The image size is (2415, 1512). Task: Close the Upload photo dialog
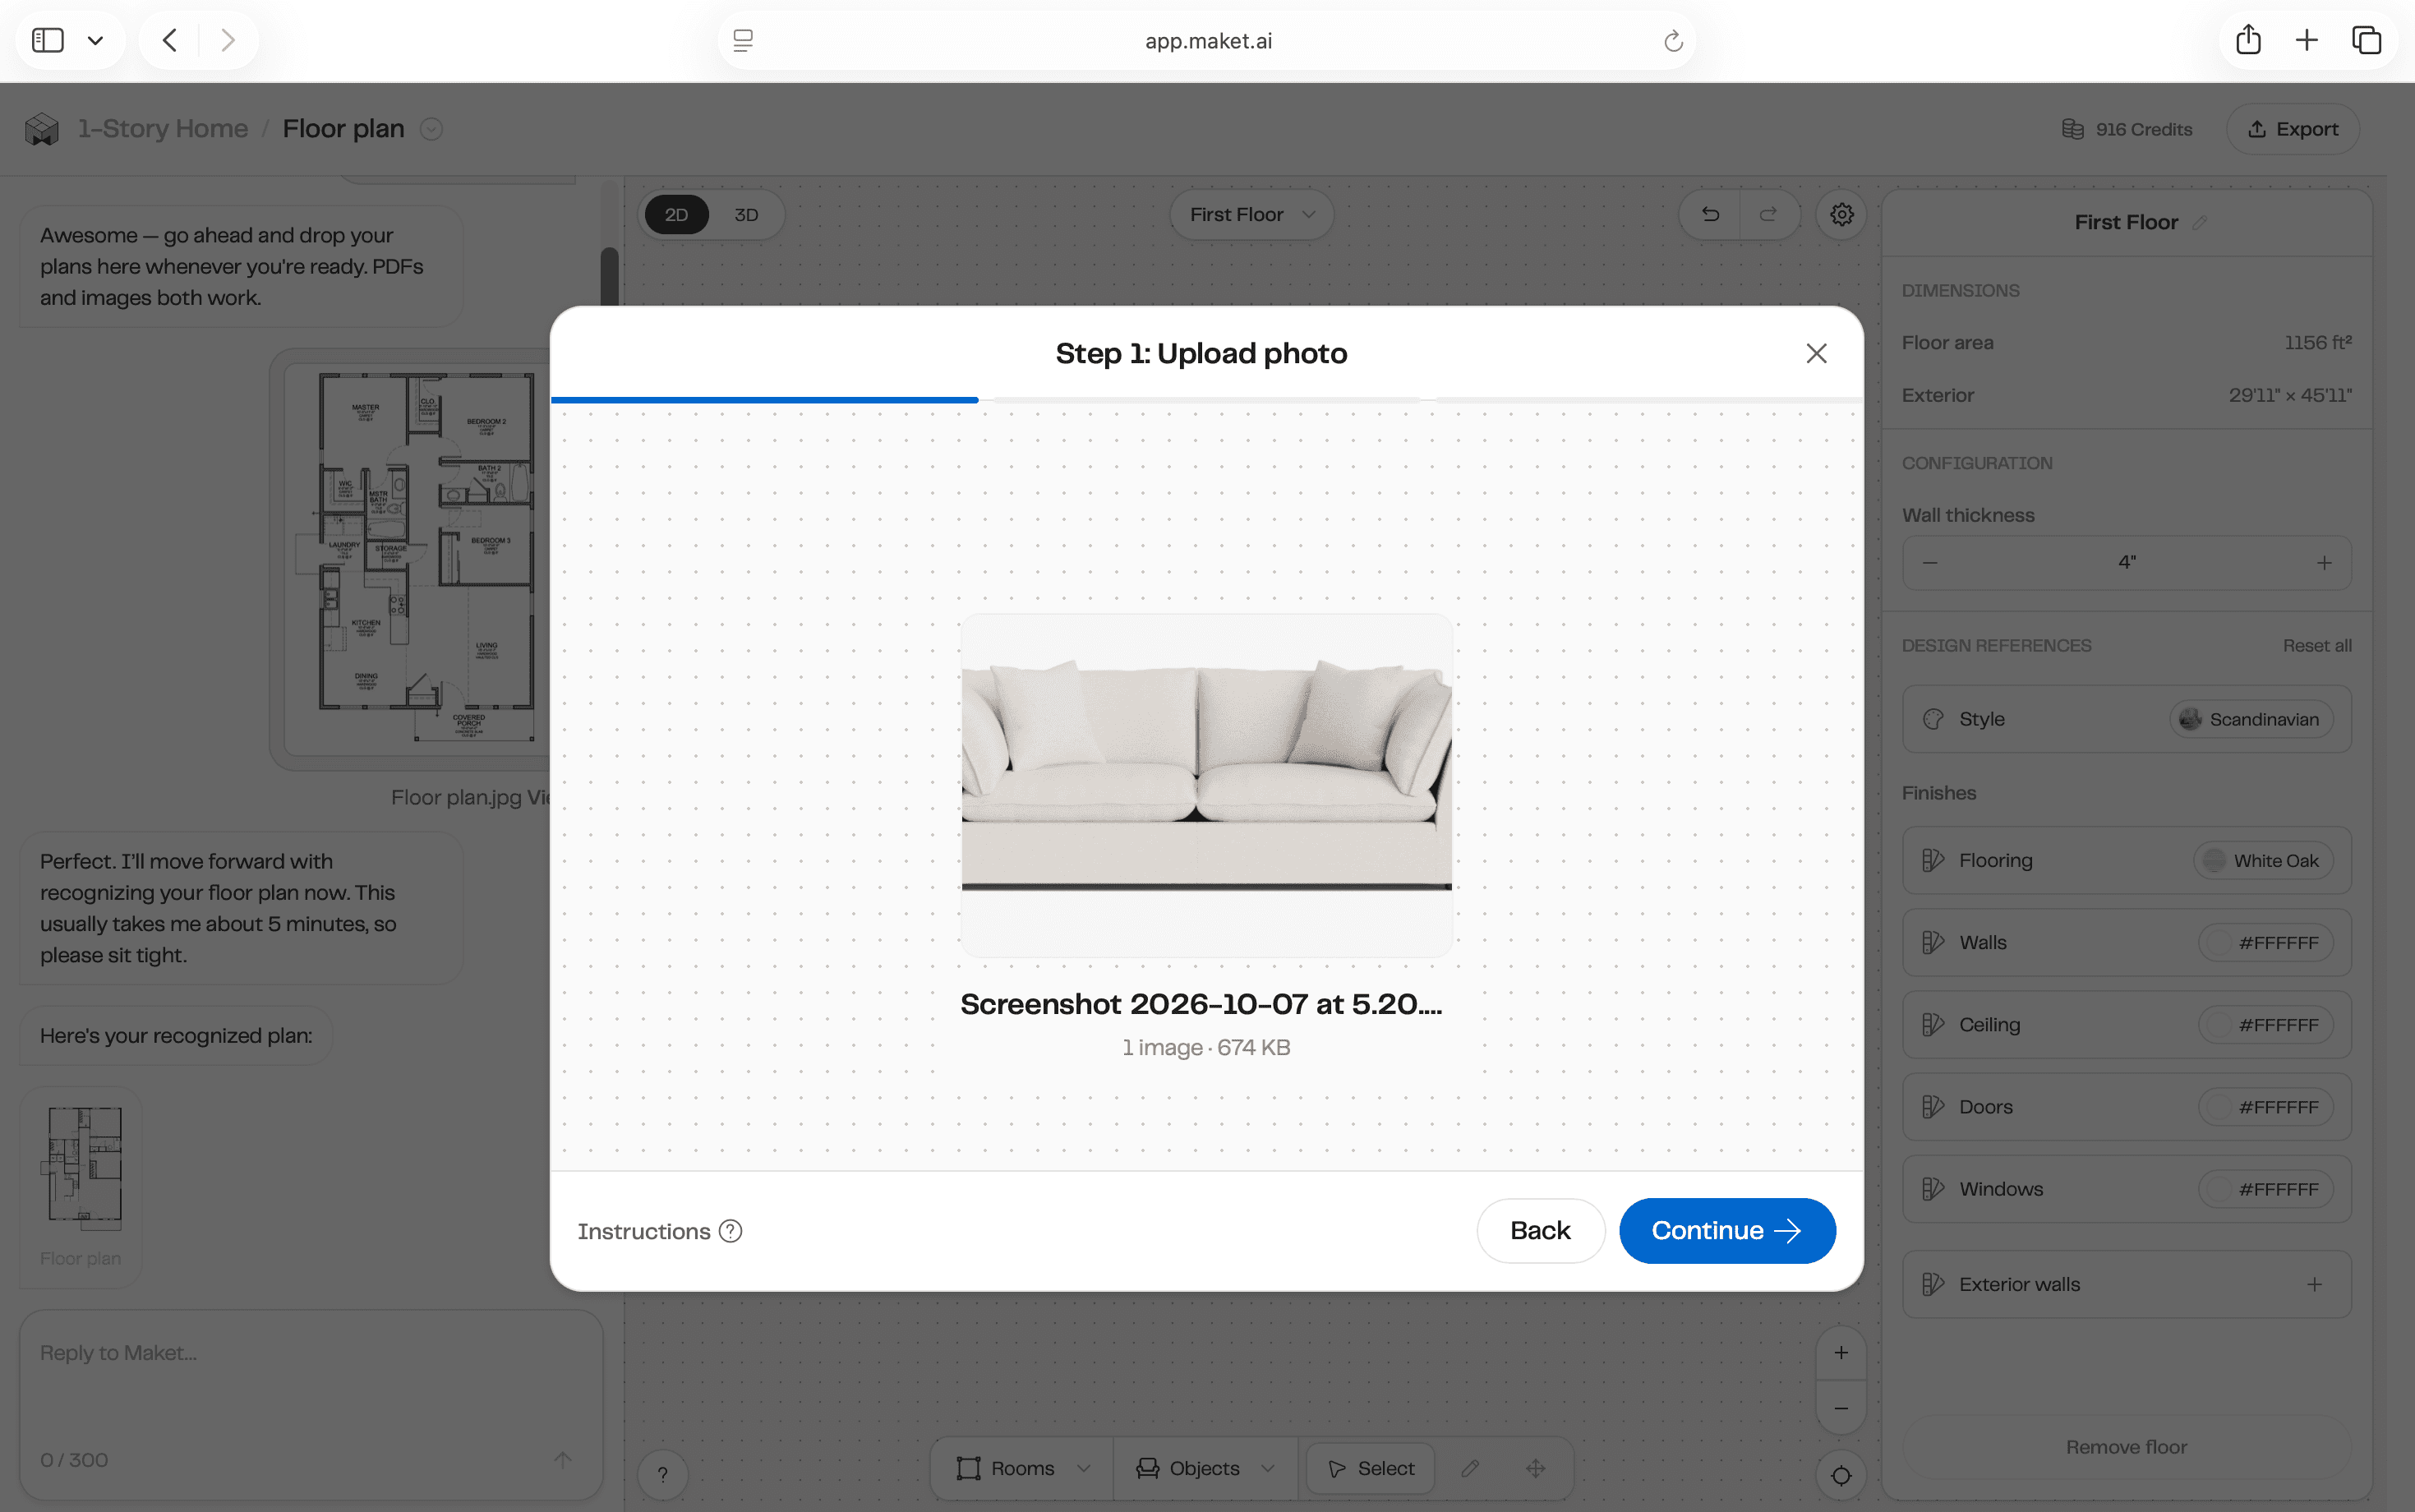coord(1816,353)
